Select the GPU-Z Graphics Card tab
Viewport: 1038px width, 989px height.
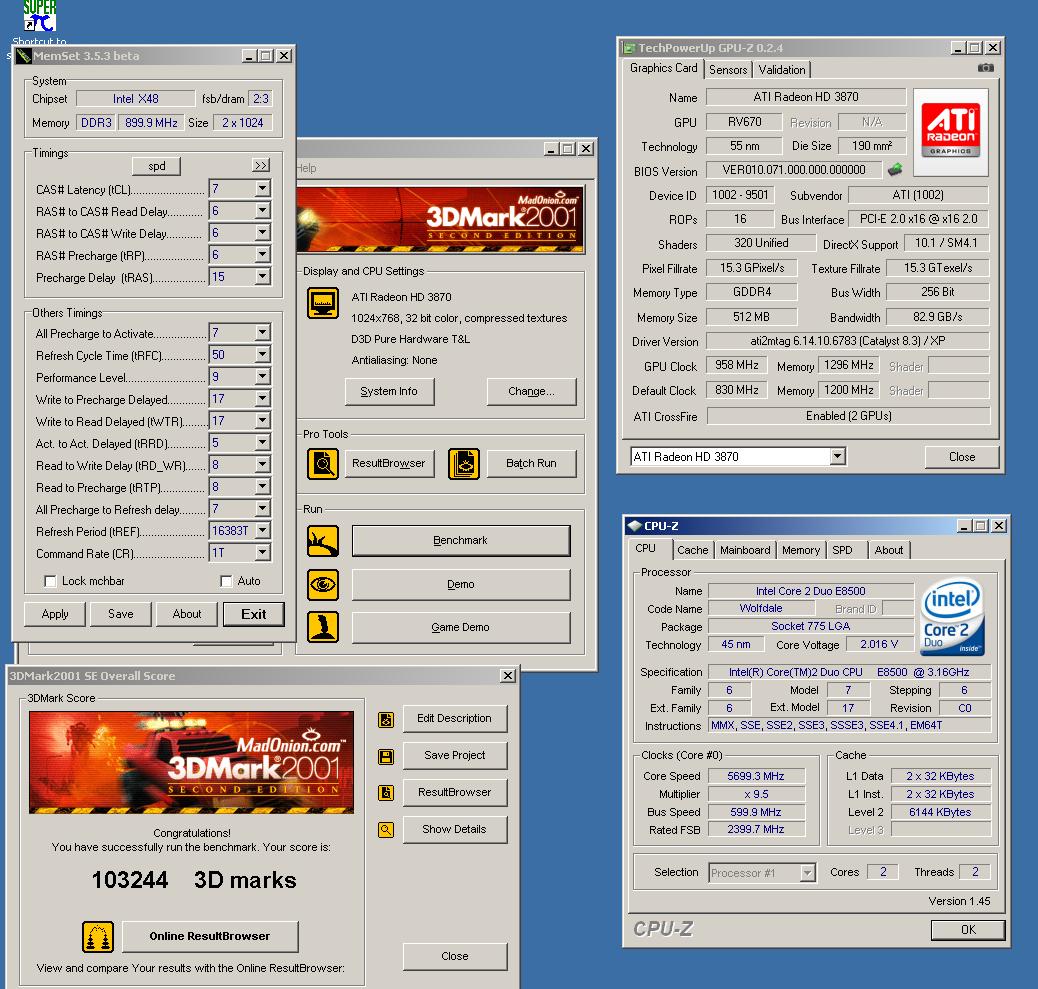pos(663,68)
